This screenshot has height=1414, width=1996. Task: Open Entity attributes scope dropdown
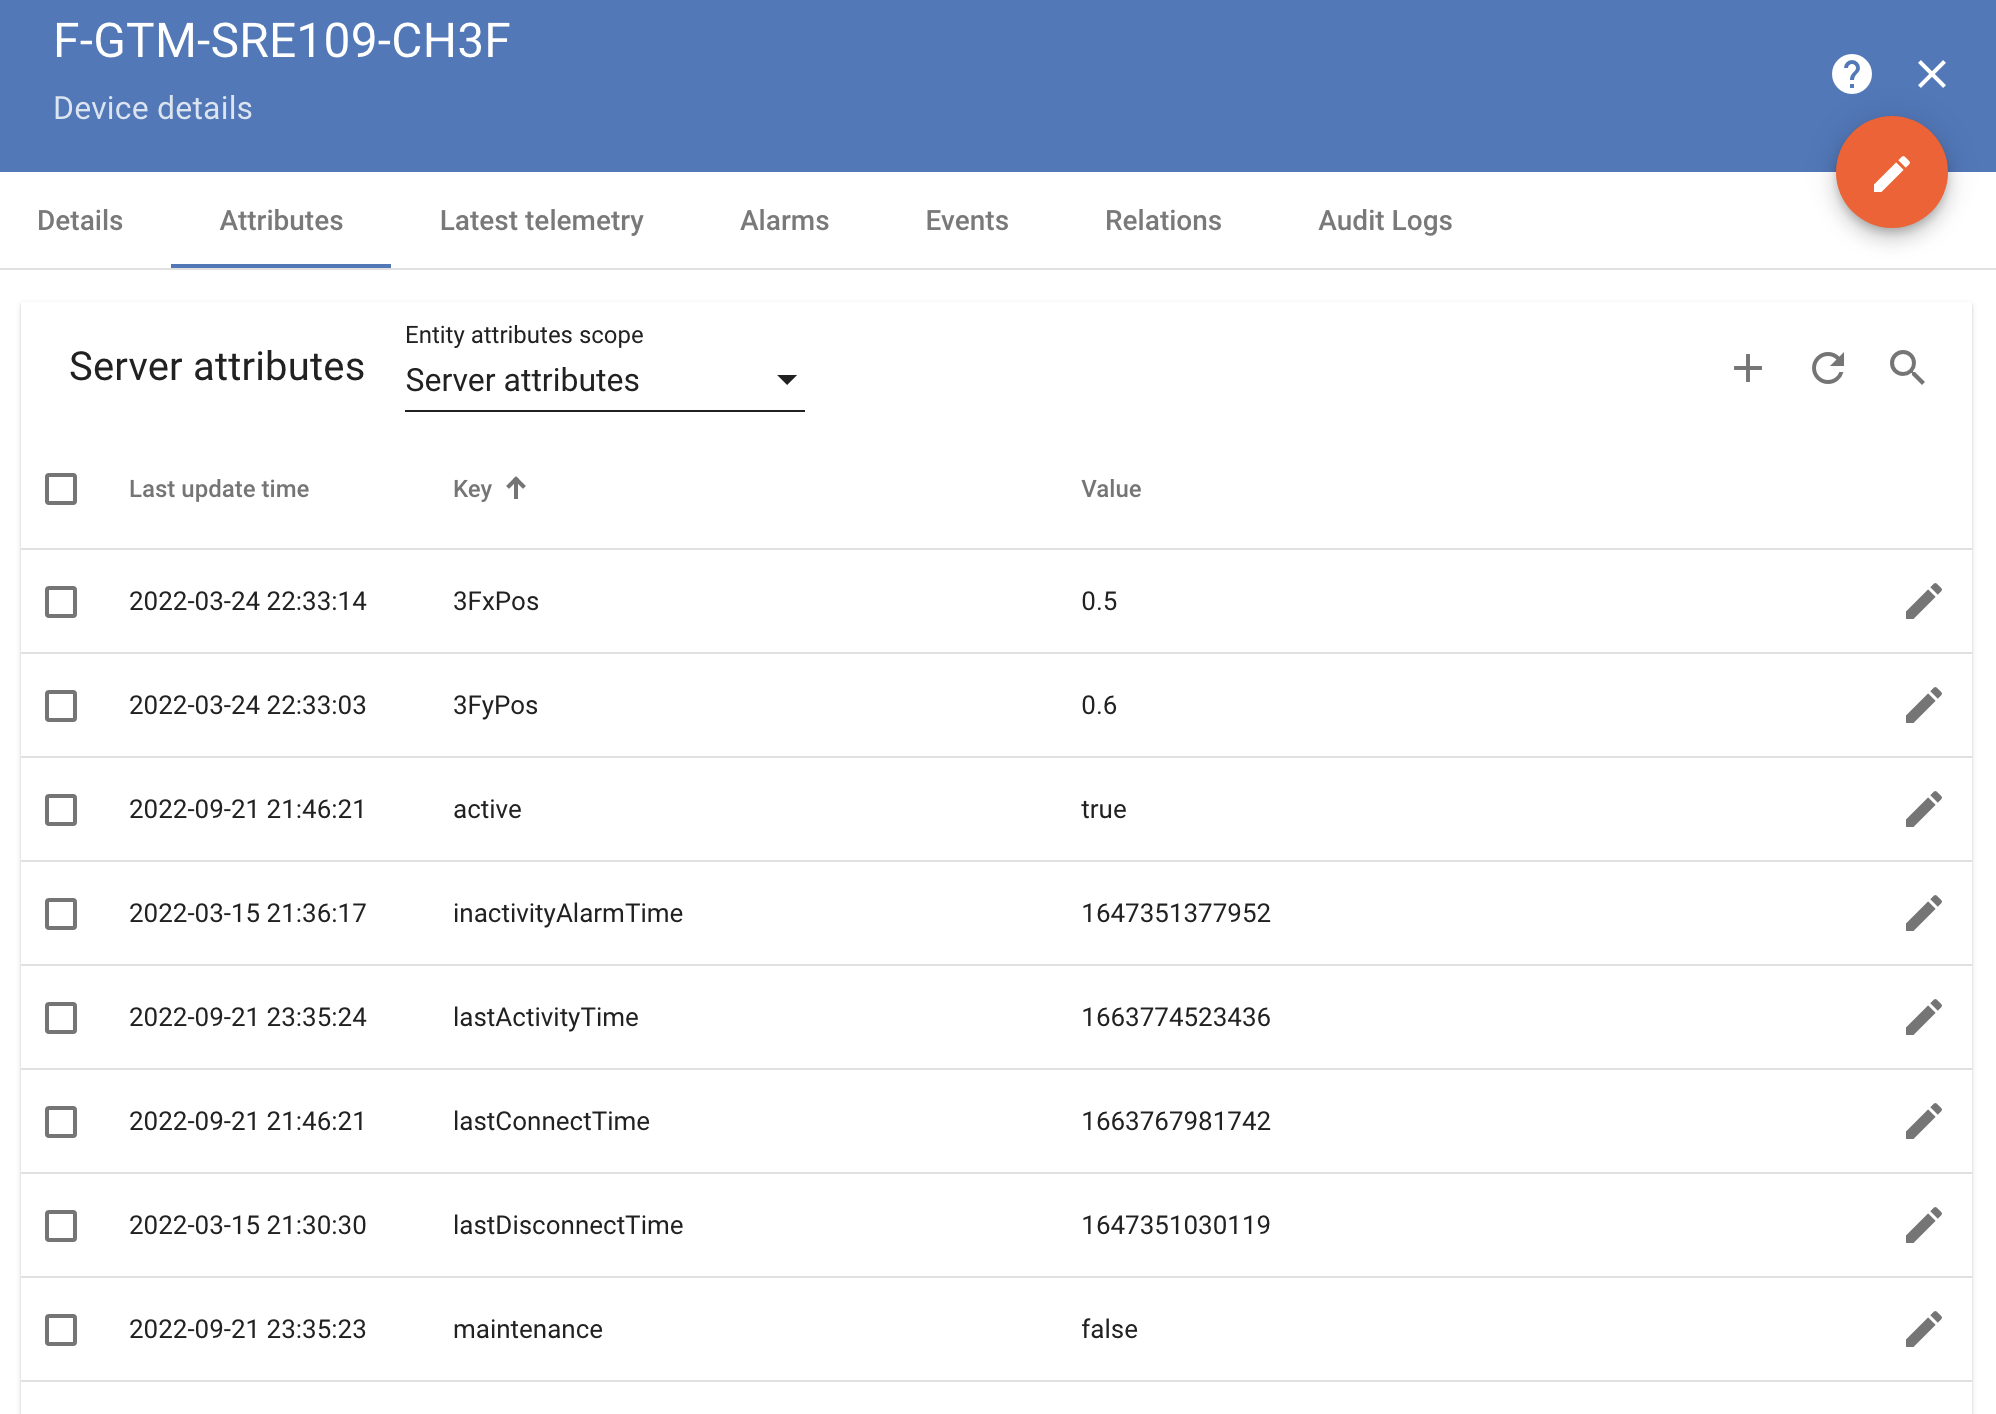click(x=603, y=380)
